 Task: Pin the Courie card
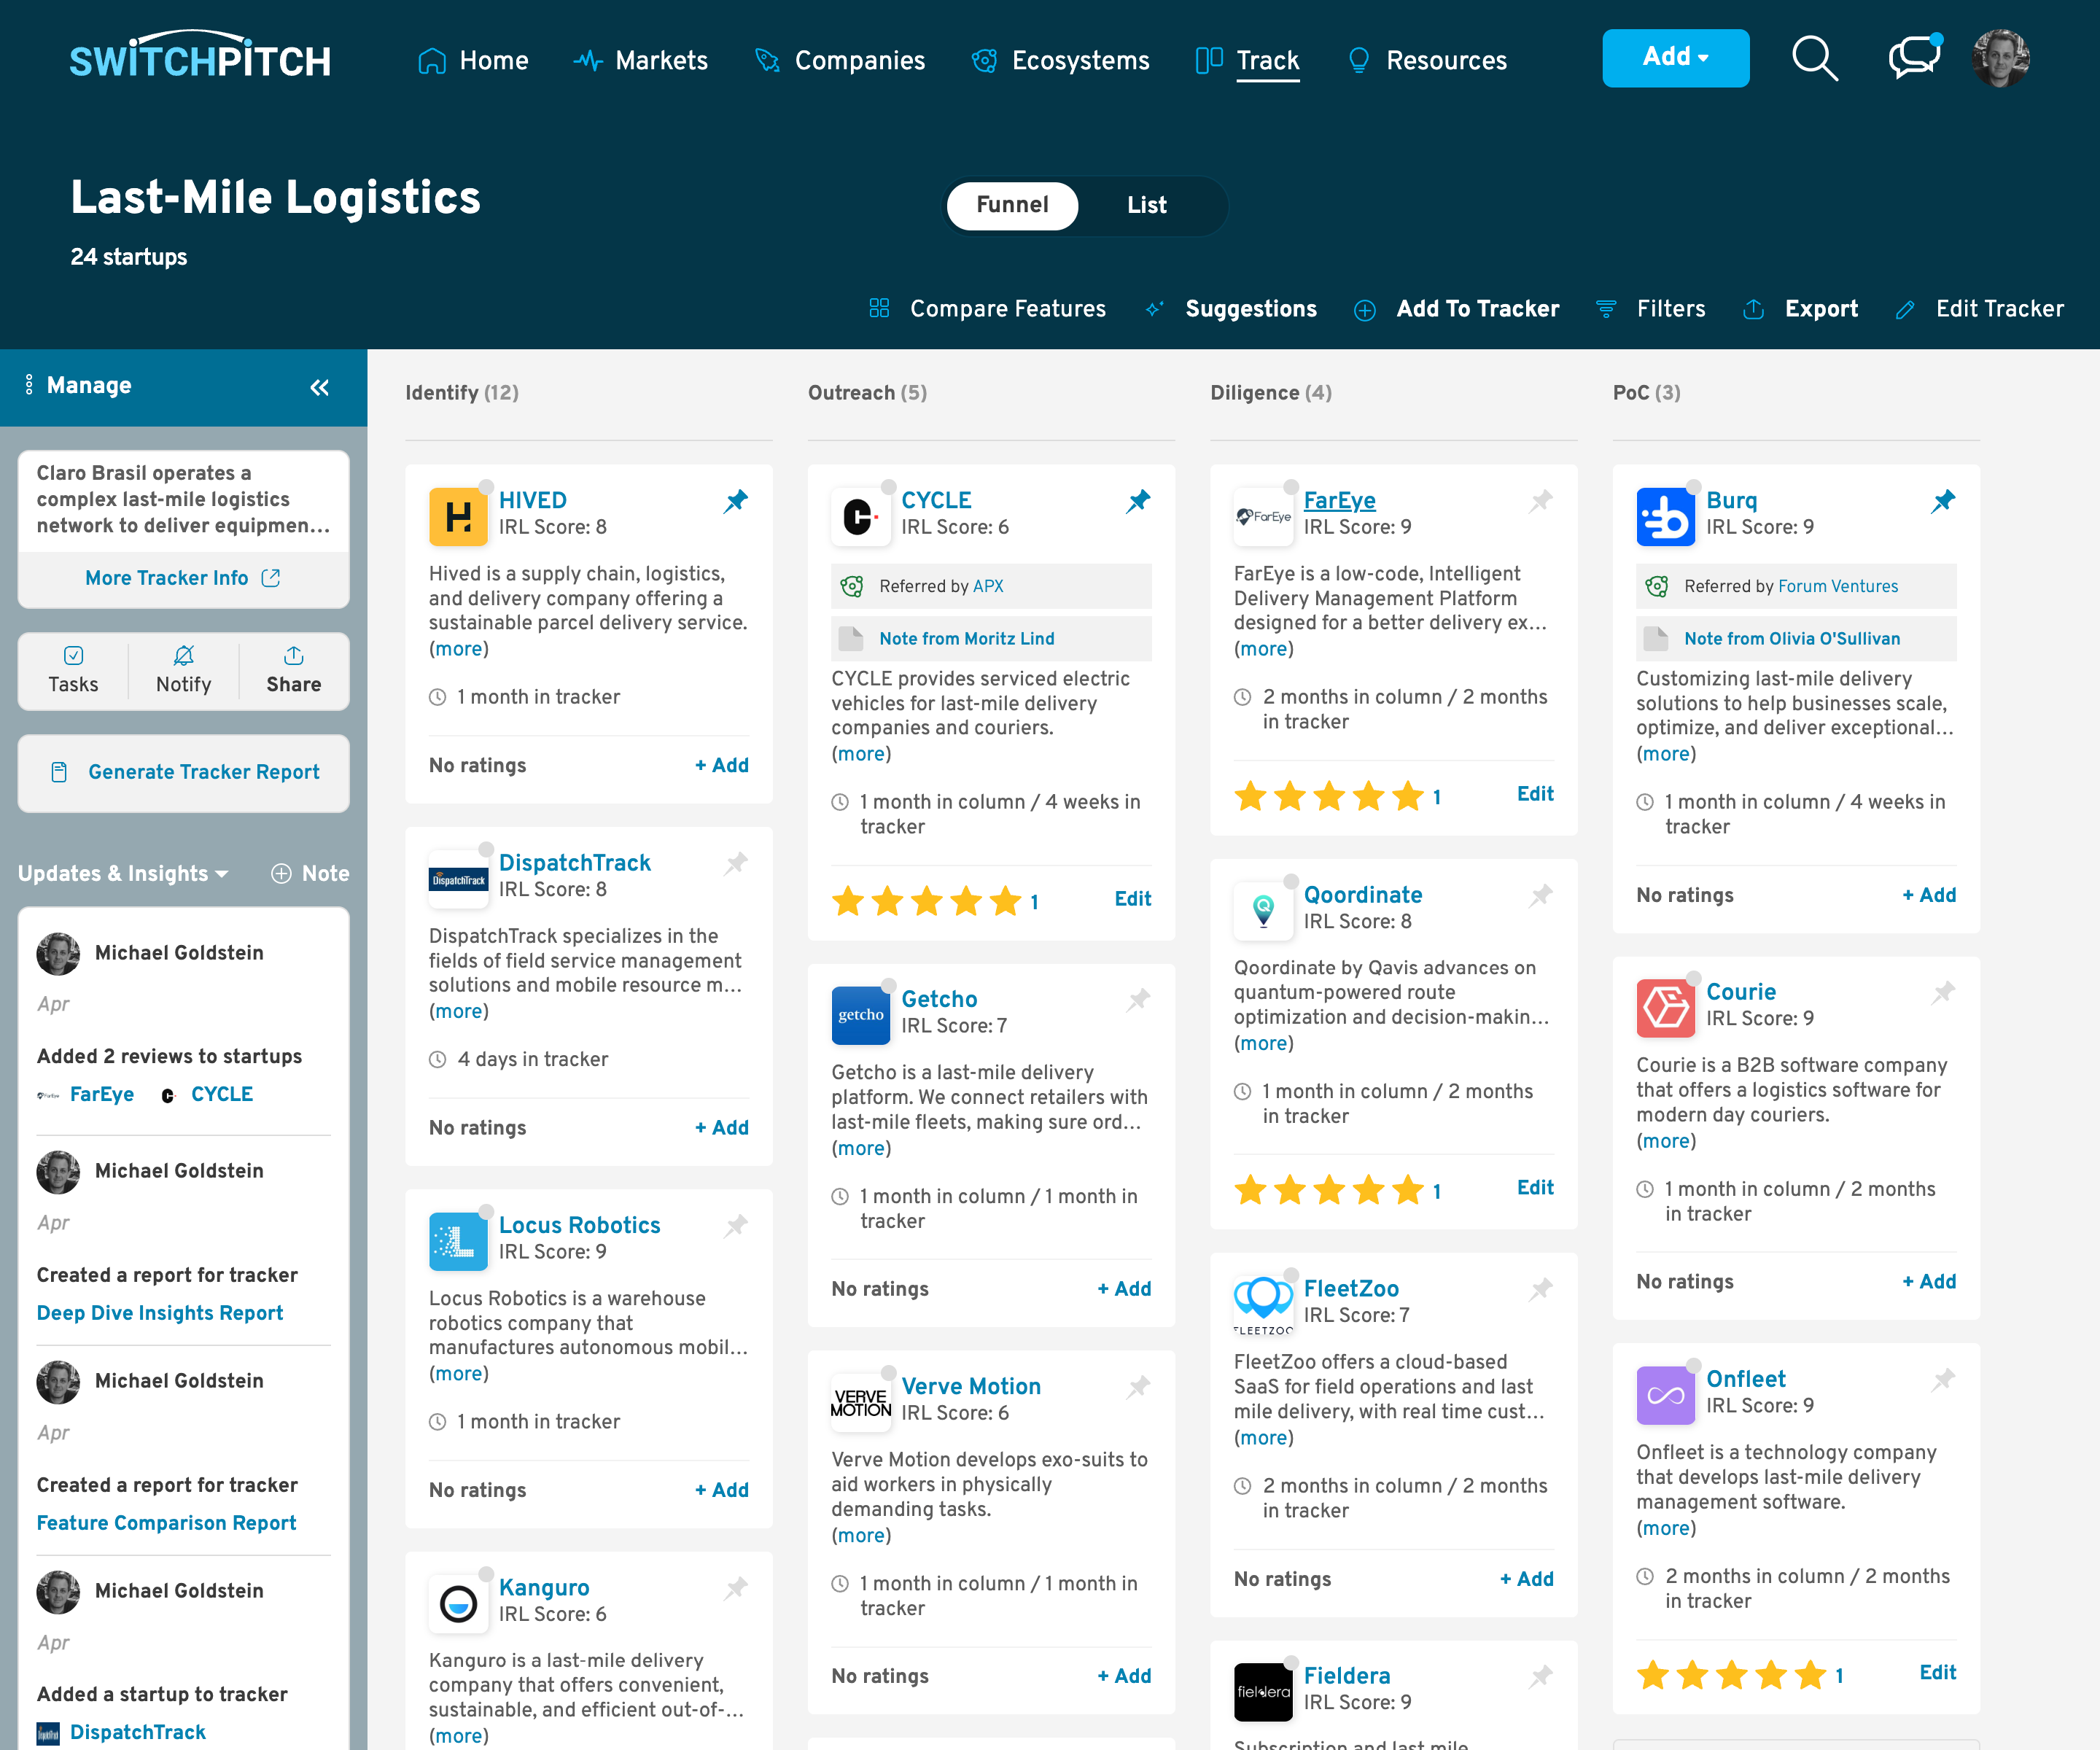(1943, 992)
